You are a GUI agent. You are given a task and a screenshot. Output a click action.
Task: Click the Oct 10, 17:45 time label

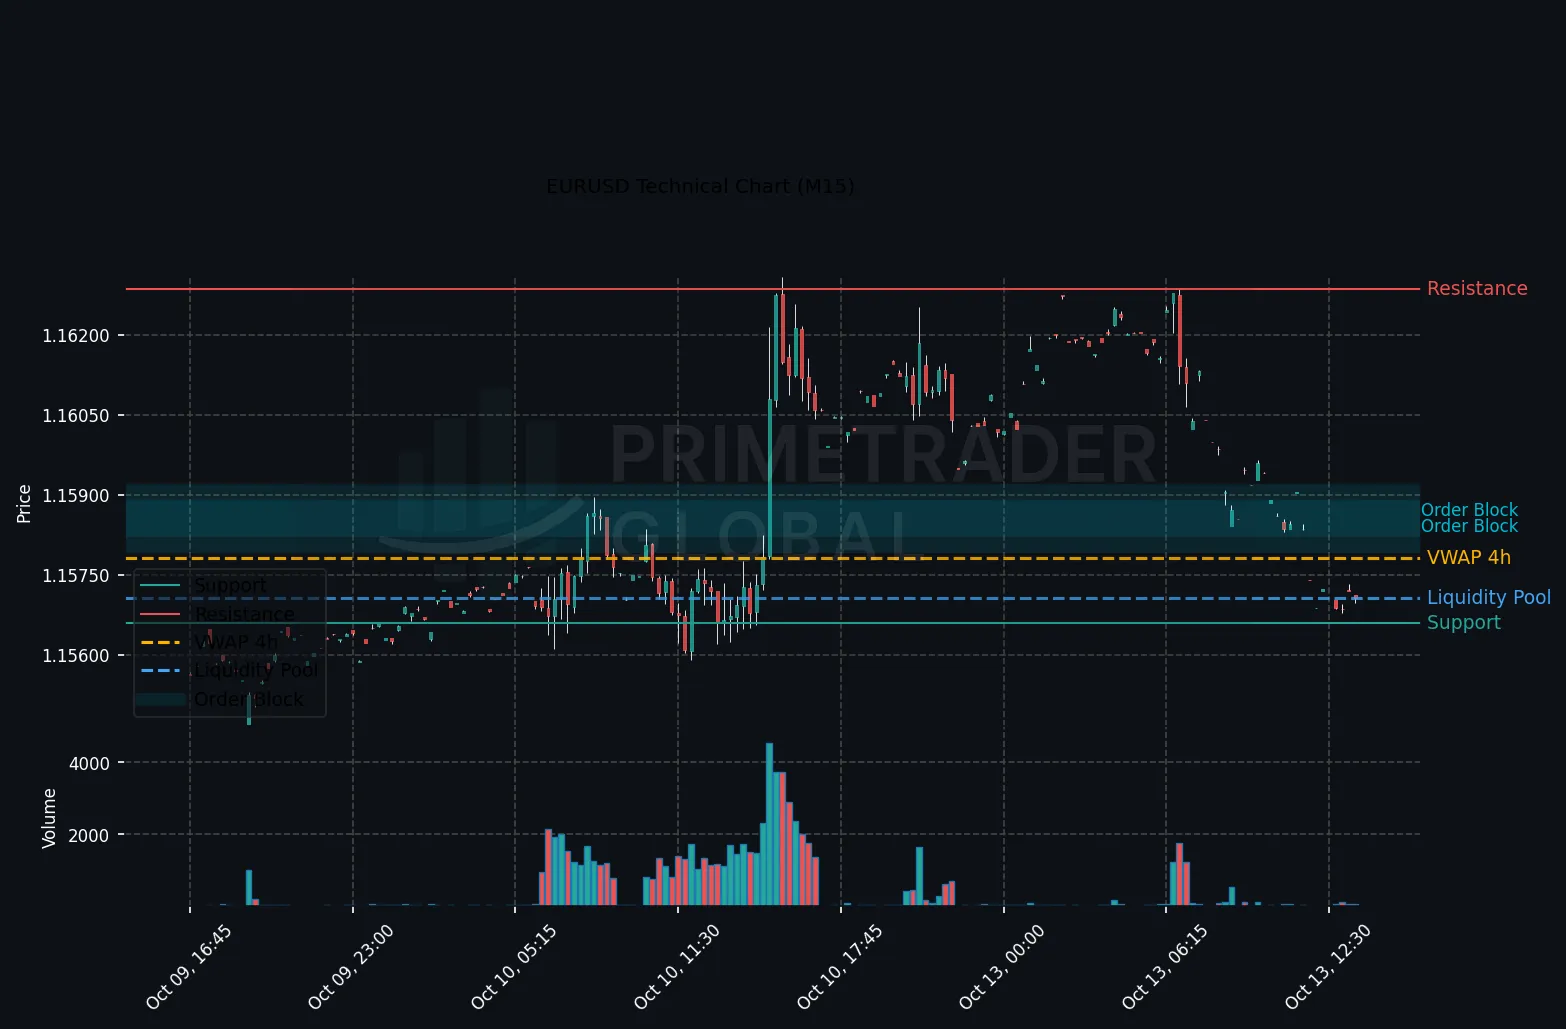(840, 967)
